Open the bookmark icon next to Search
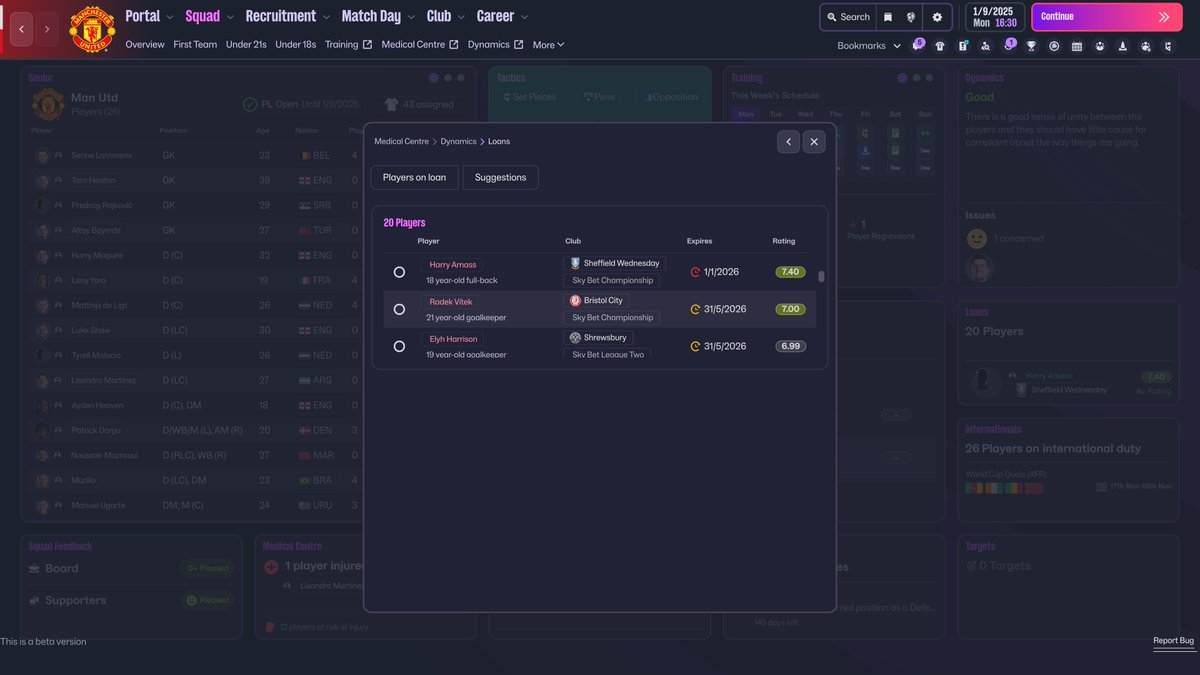 click(x=887, y=17)
